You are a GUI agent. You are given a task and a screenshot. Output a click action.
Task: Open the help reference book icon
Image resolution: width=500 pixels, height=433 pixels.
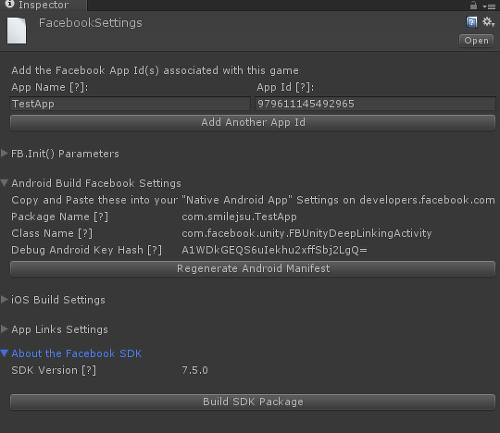point(472,22)
